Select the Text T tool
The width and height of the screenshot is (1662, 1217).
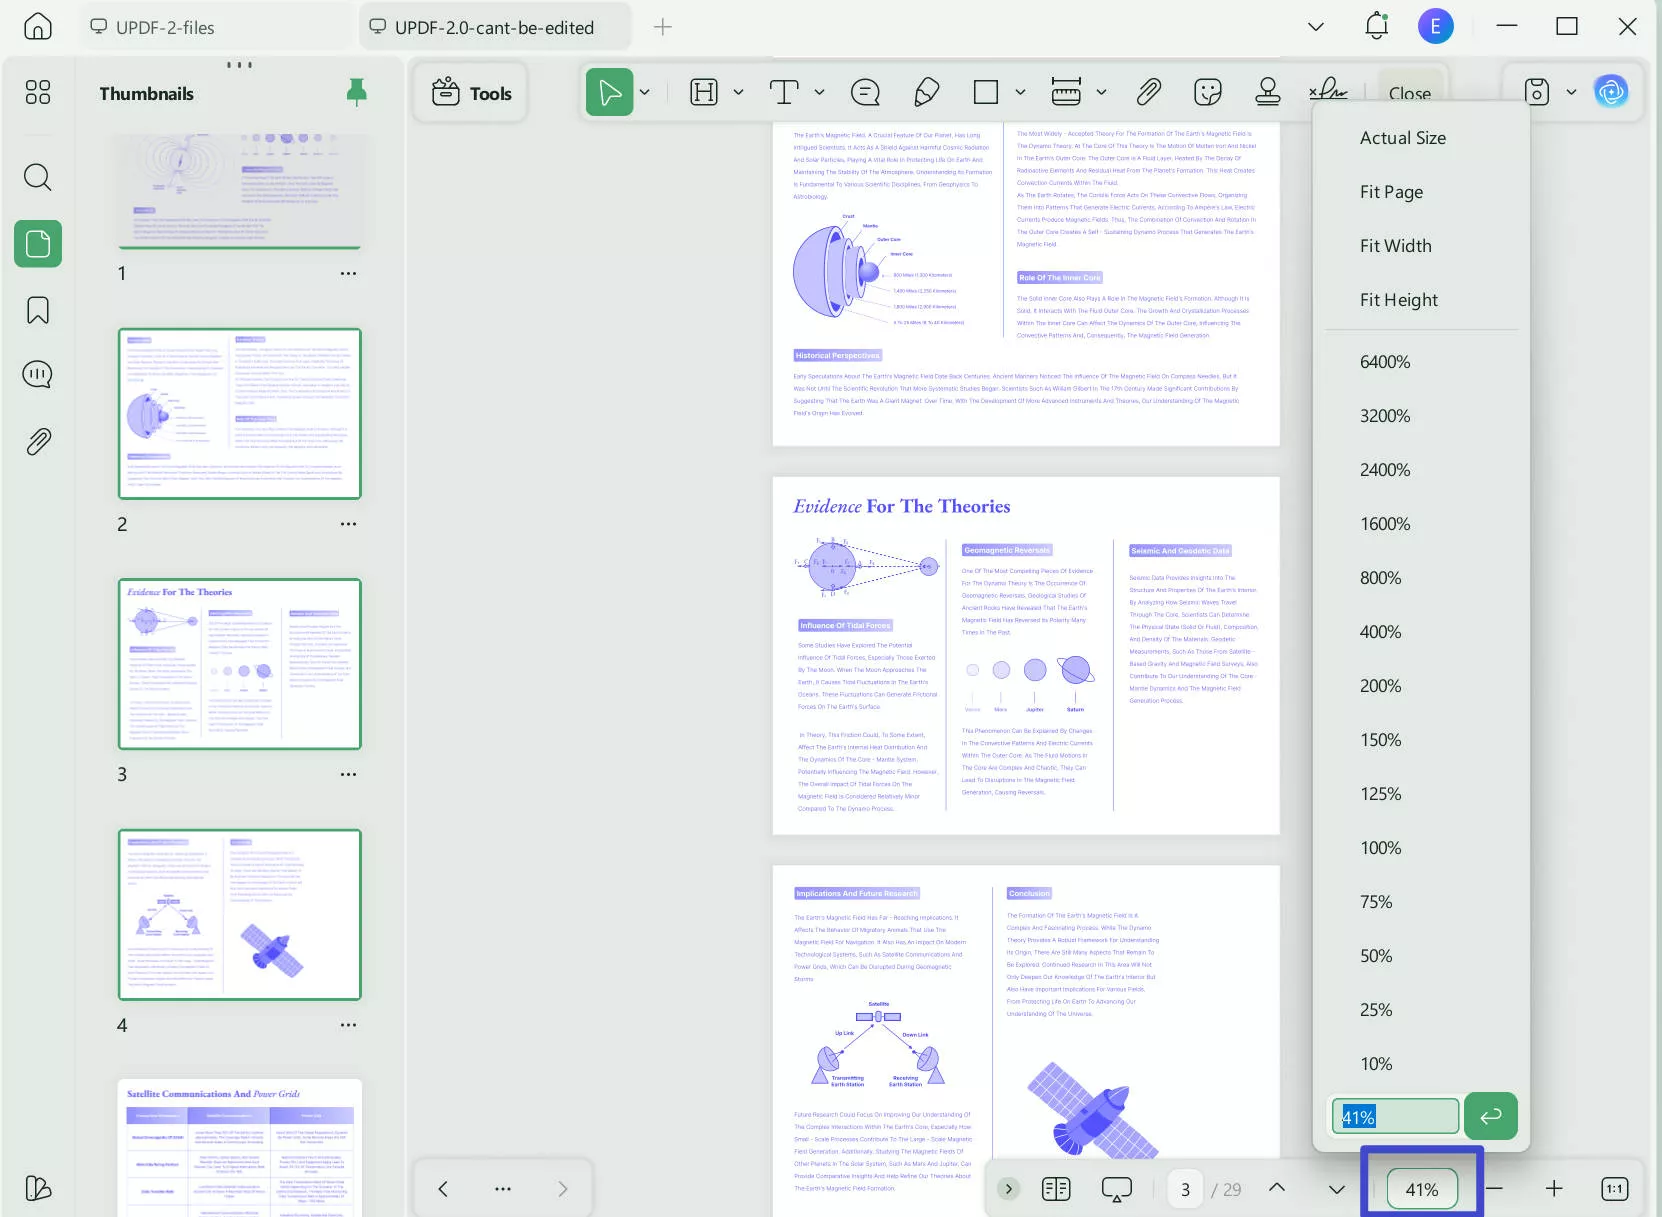(784, 93)
